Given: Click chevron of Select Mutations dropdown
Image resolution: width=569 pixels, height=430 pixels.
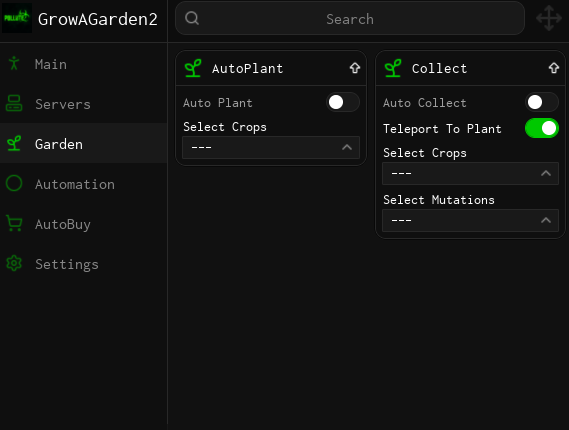Looking at the screenshot, I should click(x=546, y=220).
